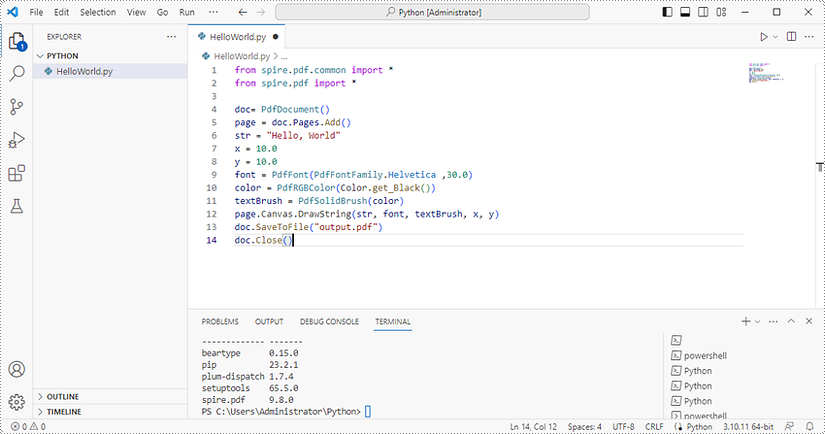Click the editor vertical scrollbar marker
The width and height of the screenshot is (825, 434).
coord(820,167)
